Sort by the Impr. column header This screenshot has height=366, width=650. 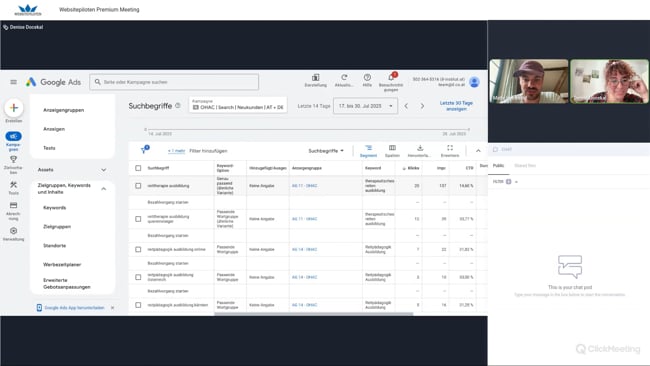(441, 168)
